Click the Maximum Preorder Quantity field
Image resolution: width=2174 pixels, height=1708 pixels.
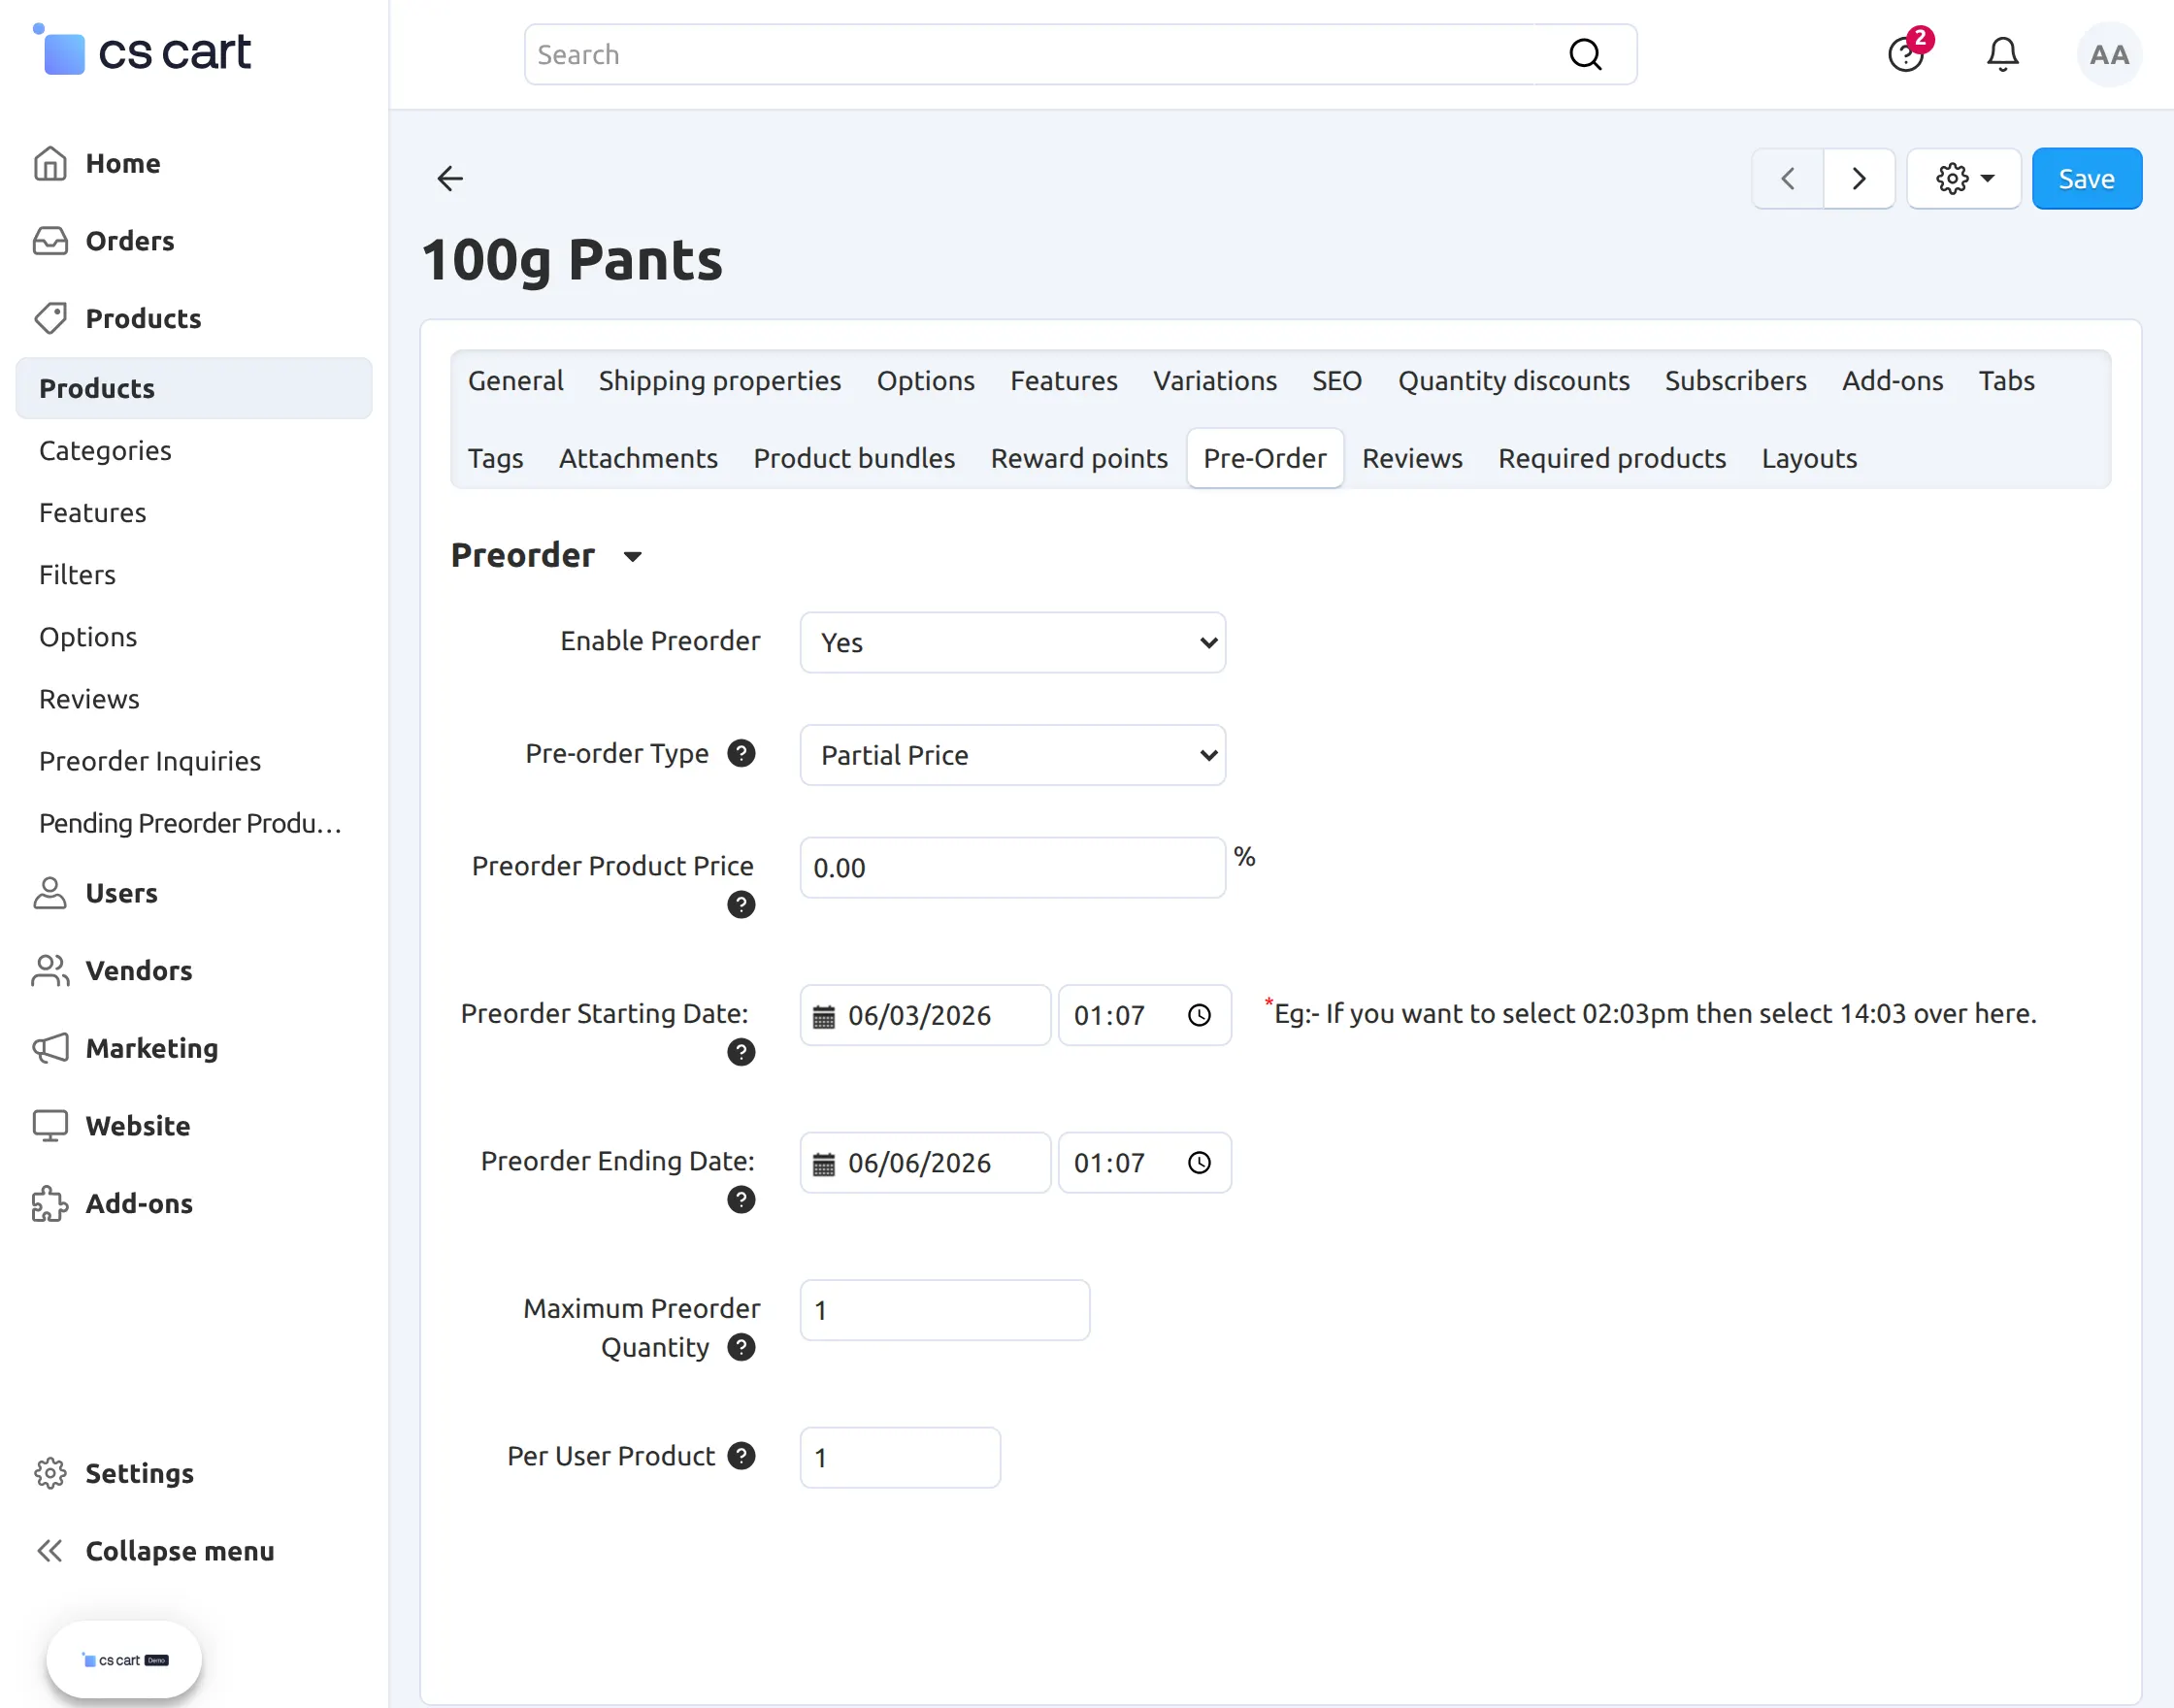pos(944,1310)
